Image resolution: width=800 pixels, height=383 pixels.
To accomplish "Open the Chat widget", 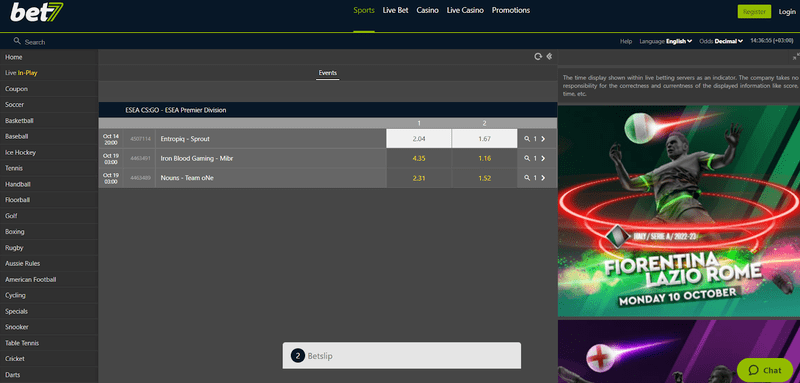I will coord(764,370).
